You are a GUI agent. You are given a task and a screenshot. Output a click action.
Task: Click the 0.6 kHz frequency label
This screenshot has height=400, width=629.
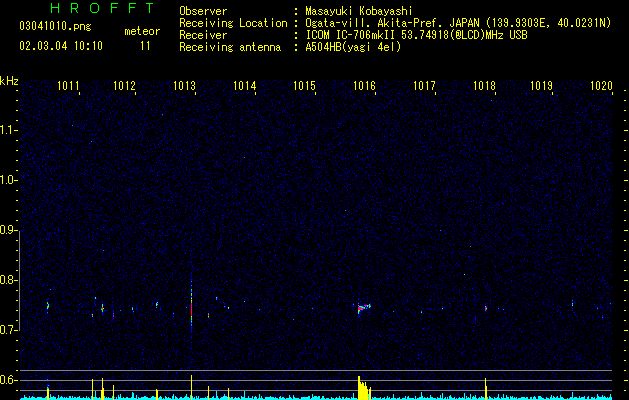[x=9, y=380]
